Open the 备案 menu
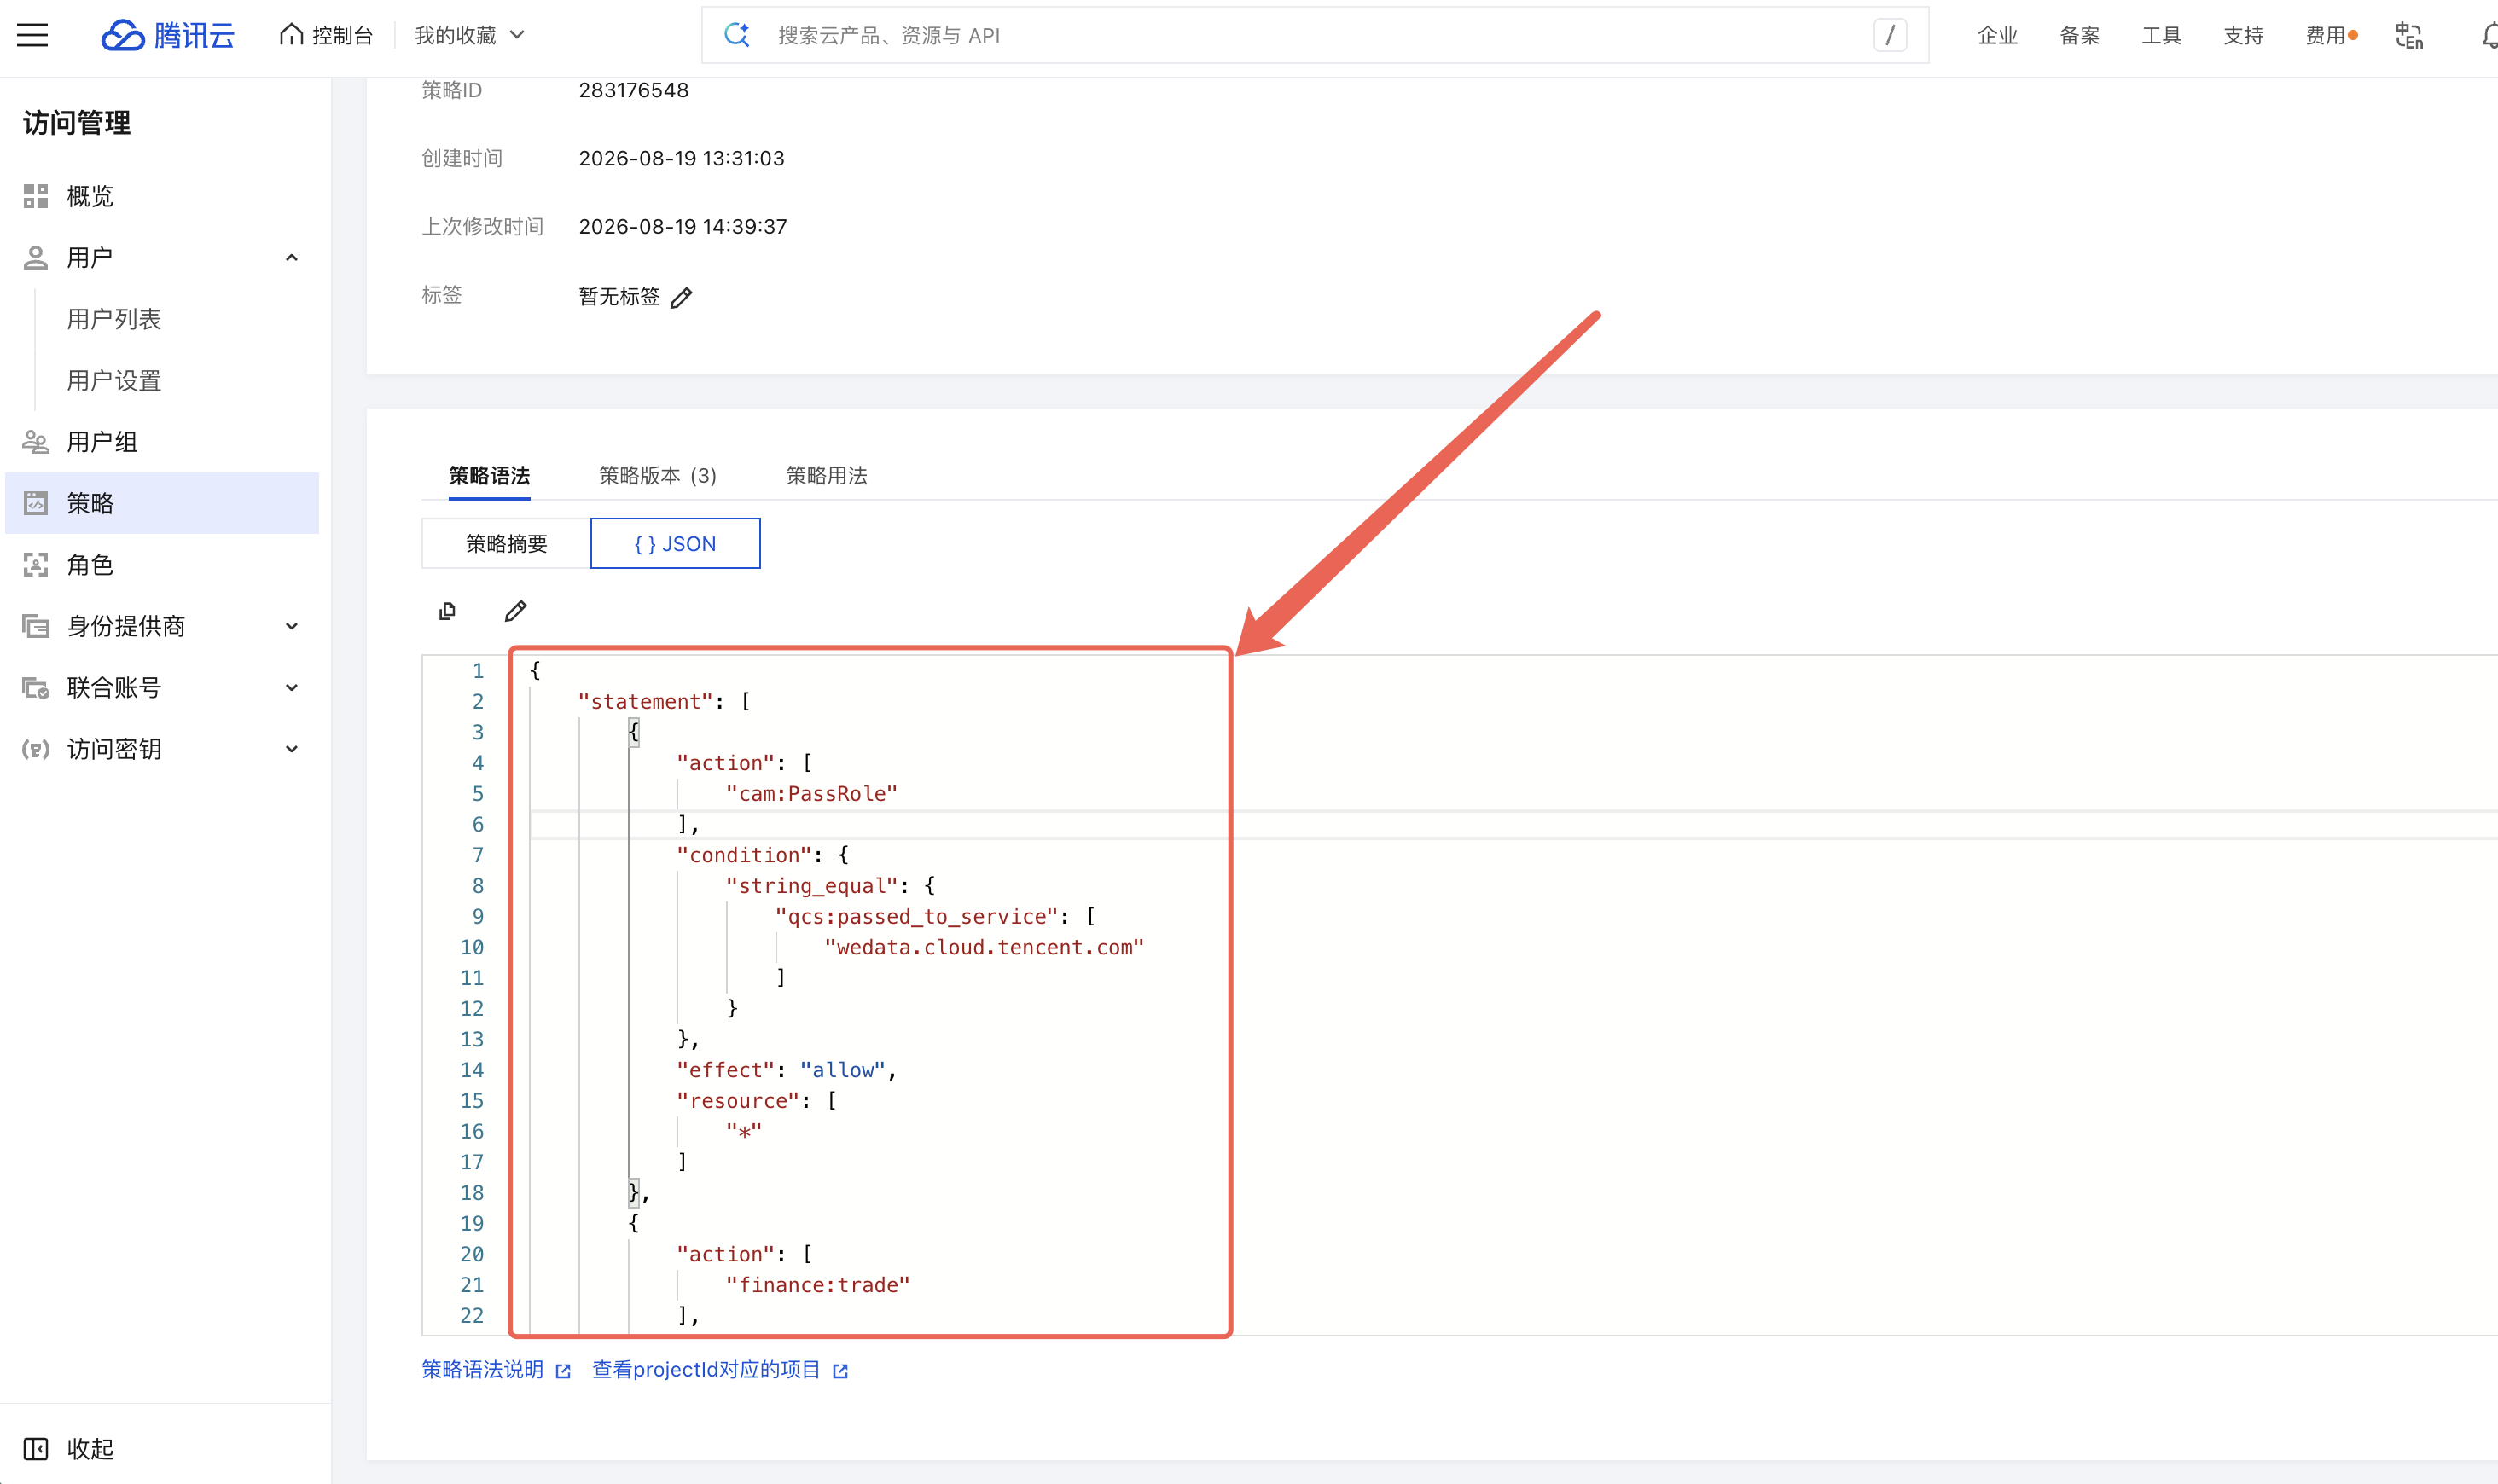Viewport: 2498px width, 1484px height. point(2079,35)
